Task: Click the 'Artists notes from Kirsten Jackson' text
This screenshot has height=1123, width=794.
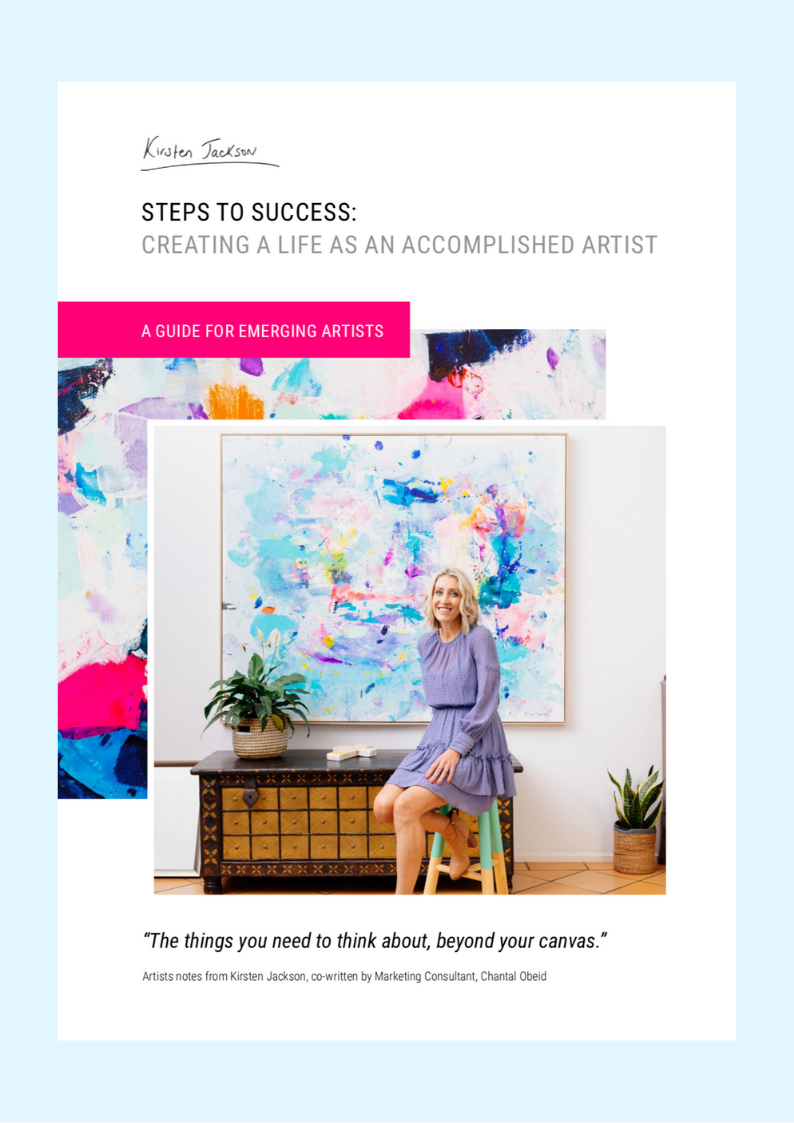Action: click(x=225, y=976)
